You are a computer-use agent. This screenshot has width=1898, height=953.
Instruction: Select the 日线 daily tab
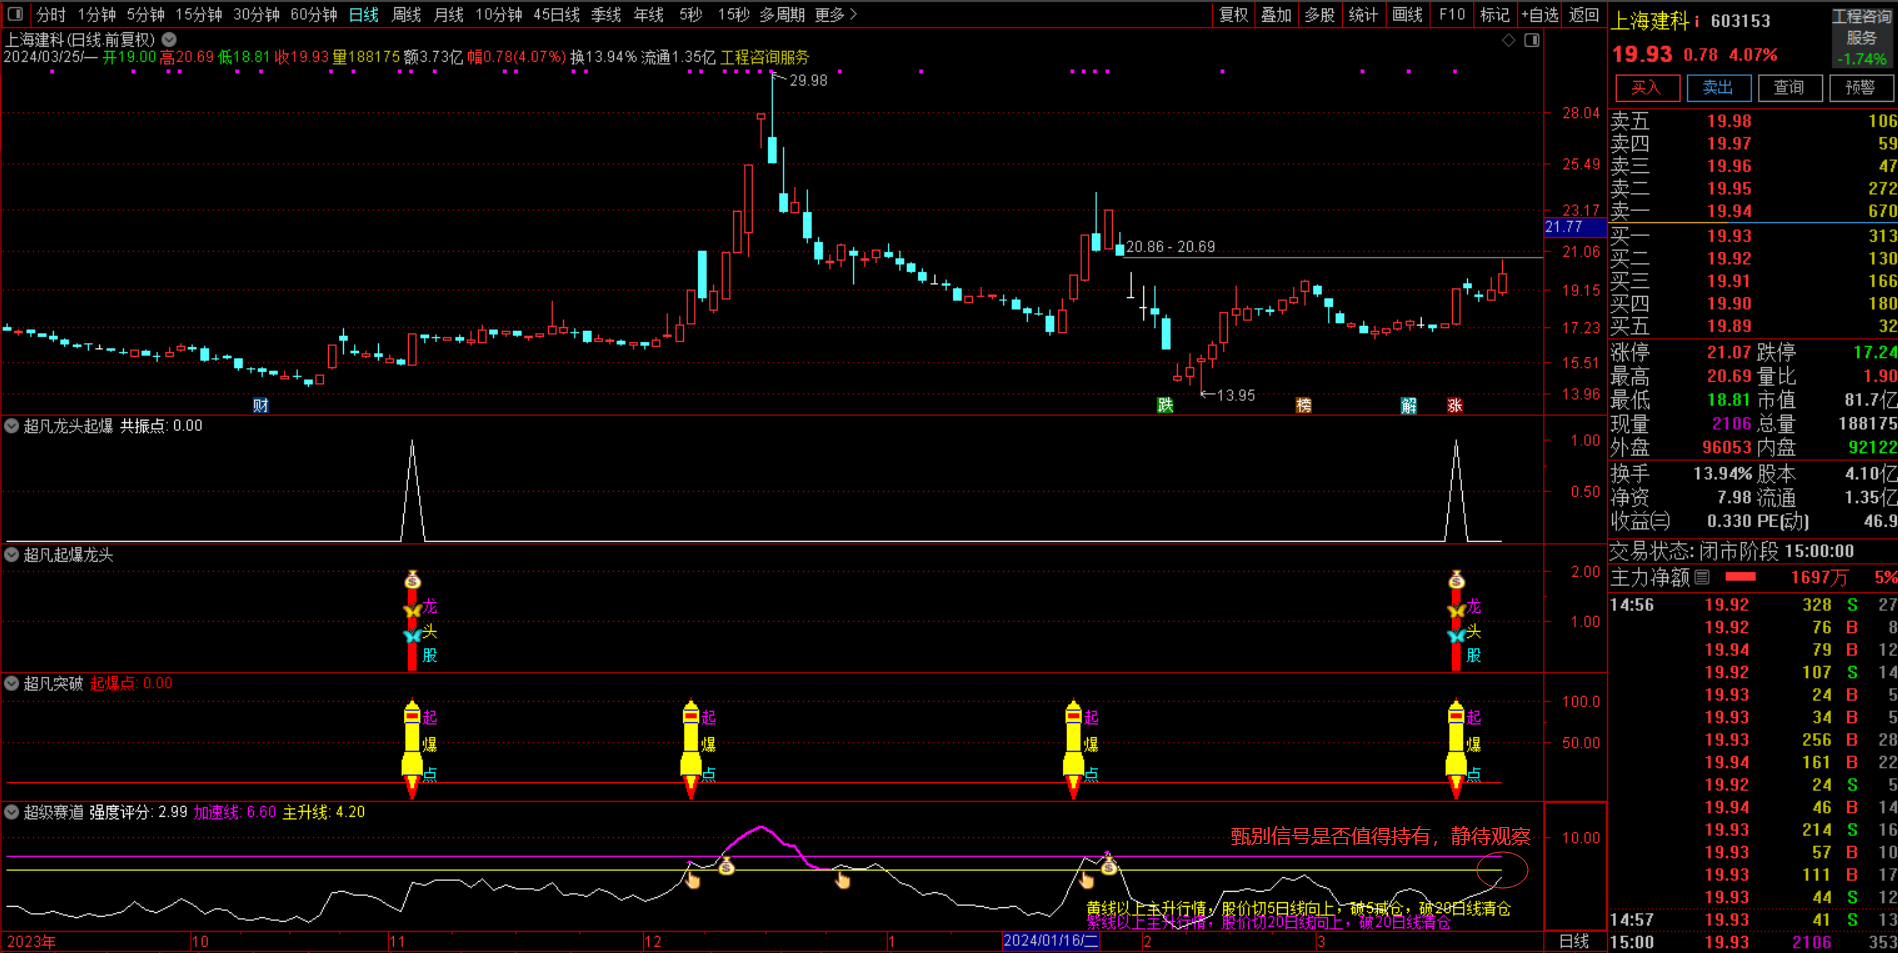(364, 15)
